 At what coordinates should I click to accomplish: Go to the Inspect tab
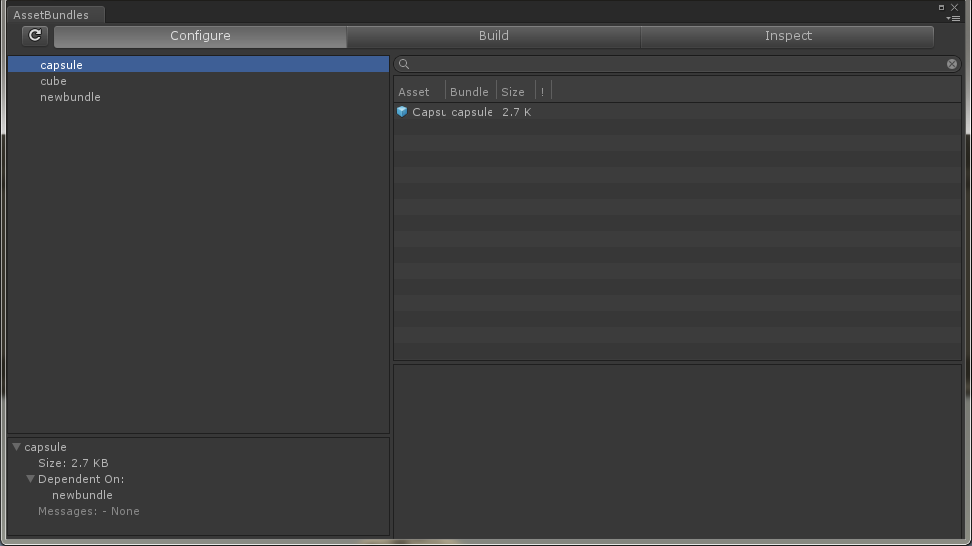787,36
